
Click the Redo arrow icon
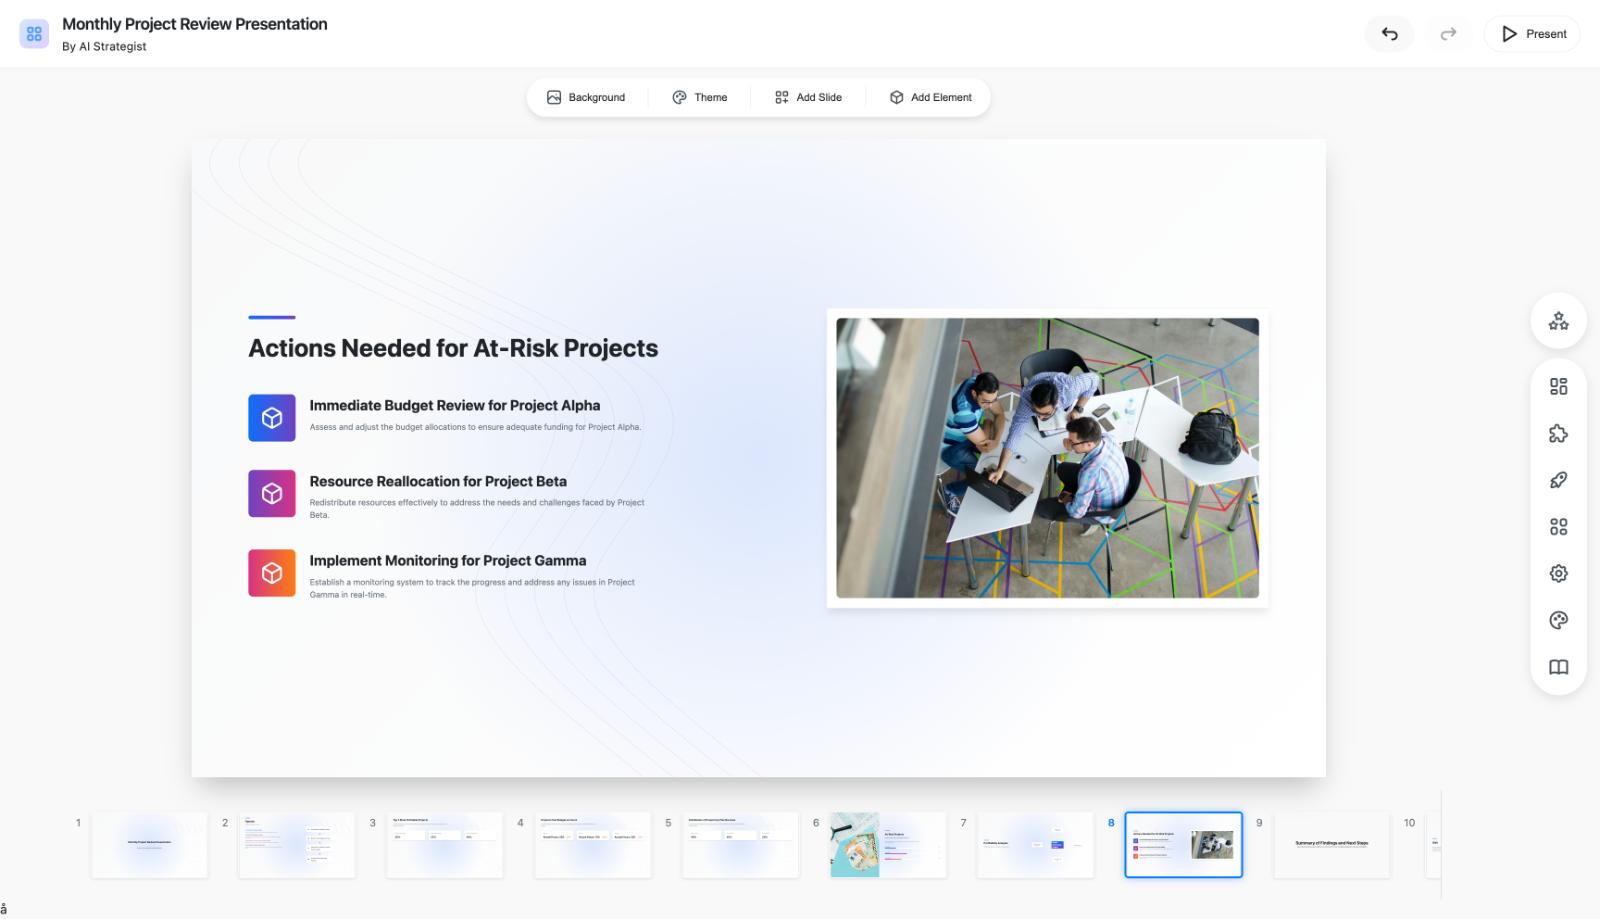1448,33
